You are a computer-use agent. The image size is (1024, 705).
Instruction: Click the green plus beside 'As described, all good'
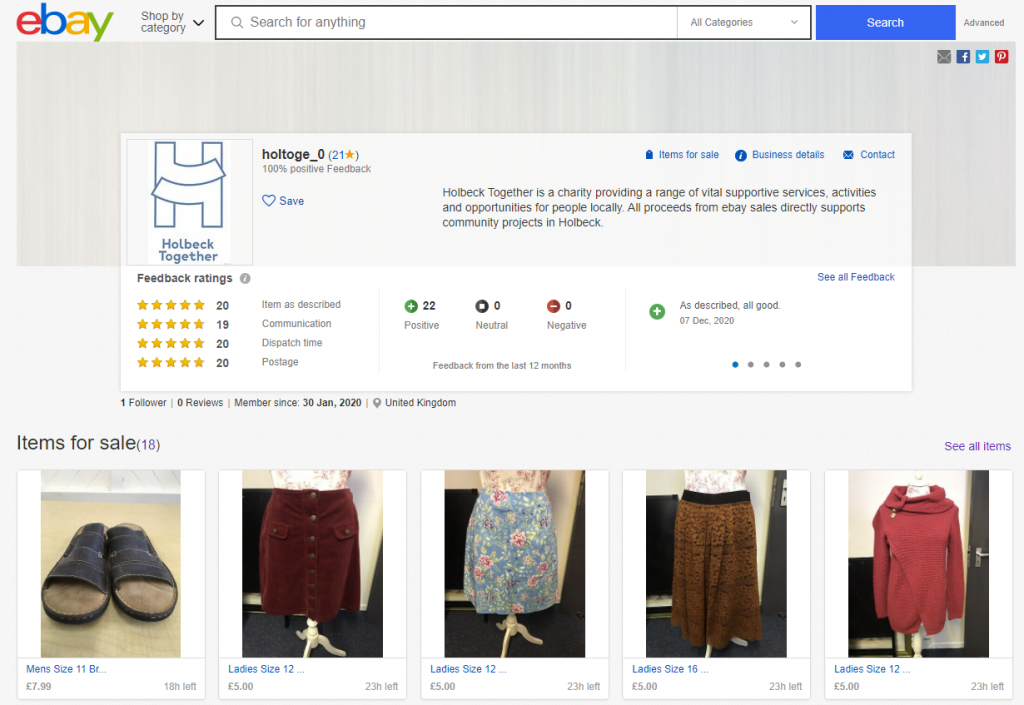tap(657, 312)
